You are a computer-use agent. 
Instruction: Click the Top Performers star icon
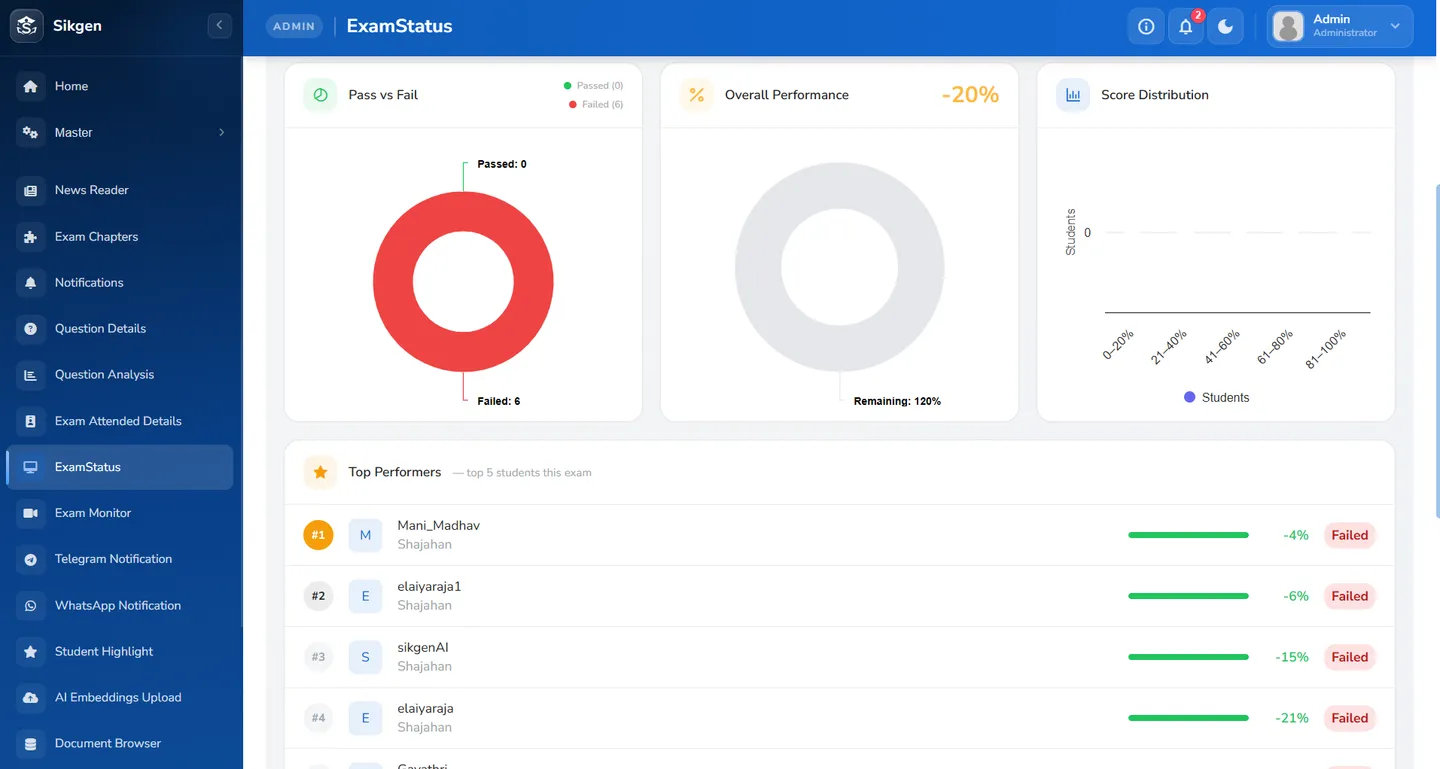tap(321, 472)
